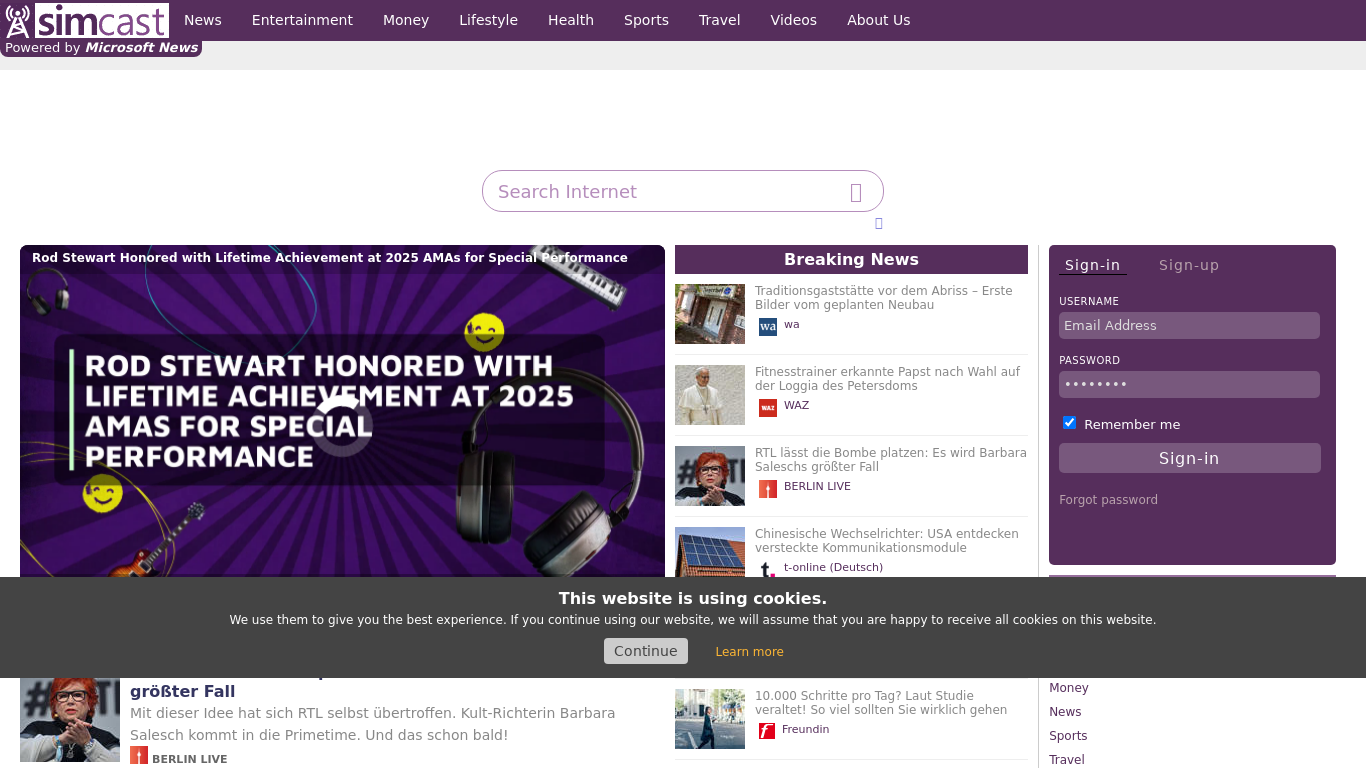Open the Lifestyle menu
The width and height of the screenshot is (1366, 768).
[488, 20]
